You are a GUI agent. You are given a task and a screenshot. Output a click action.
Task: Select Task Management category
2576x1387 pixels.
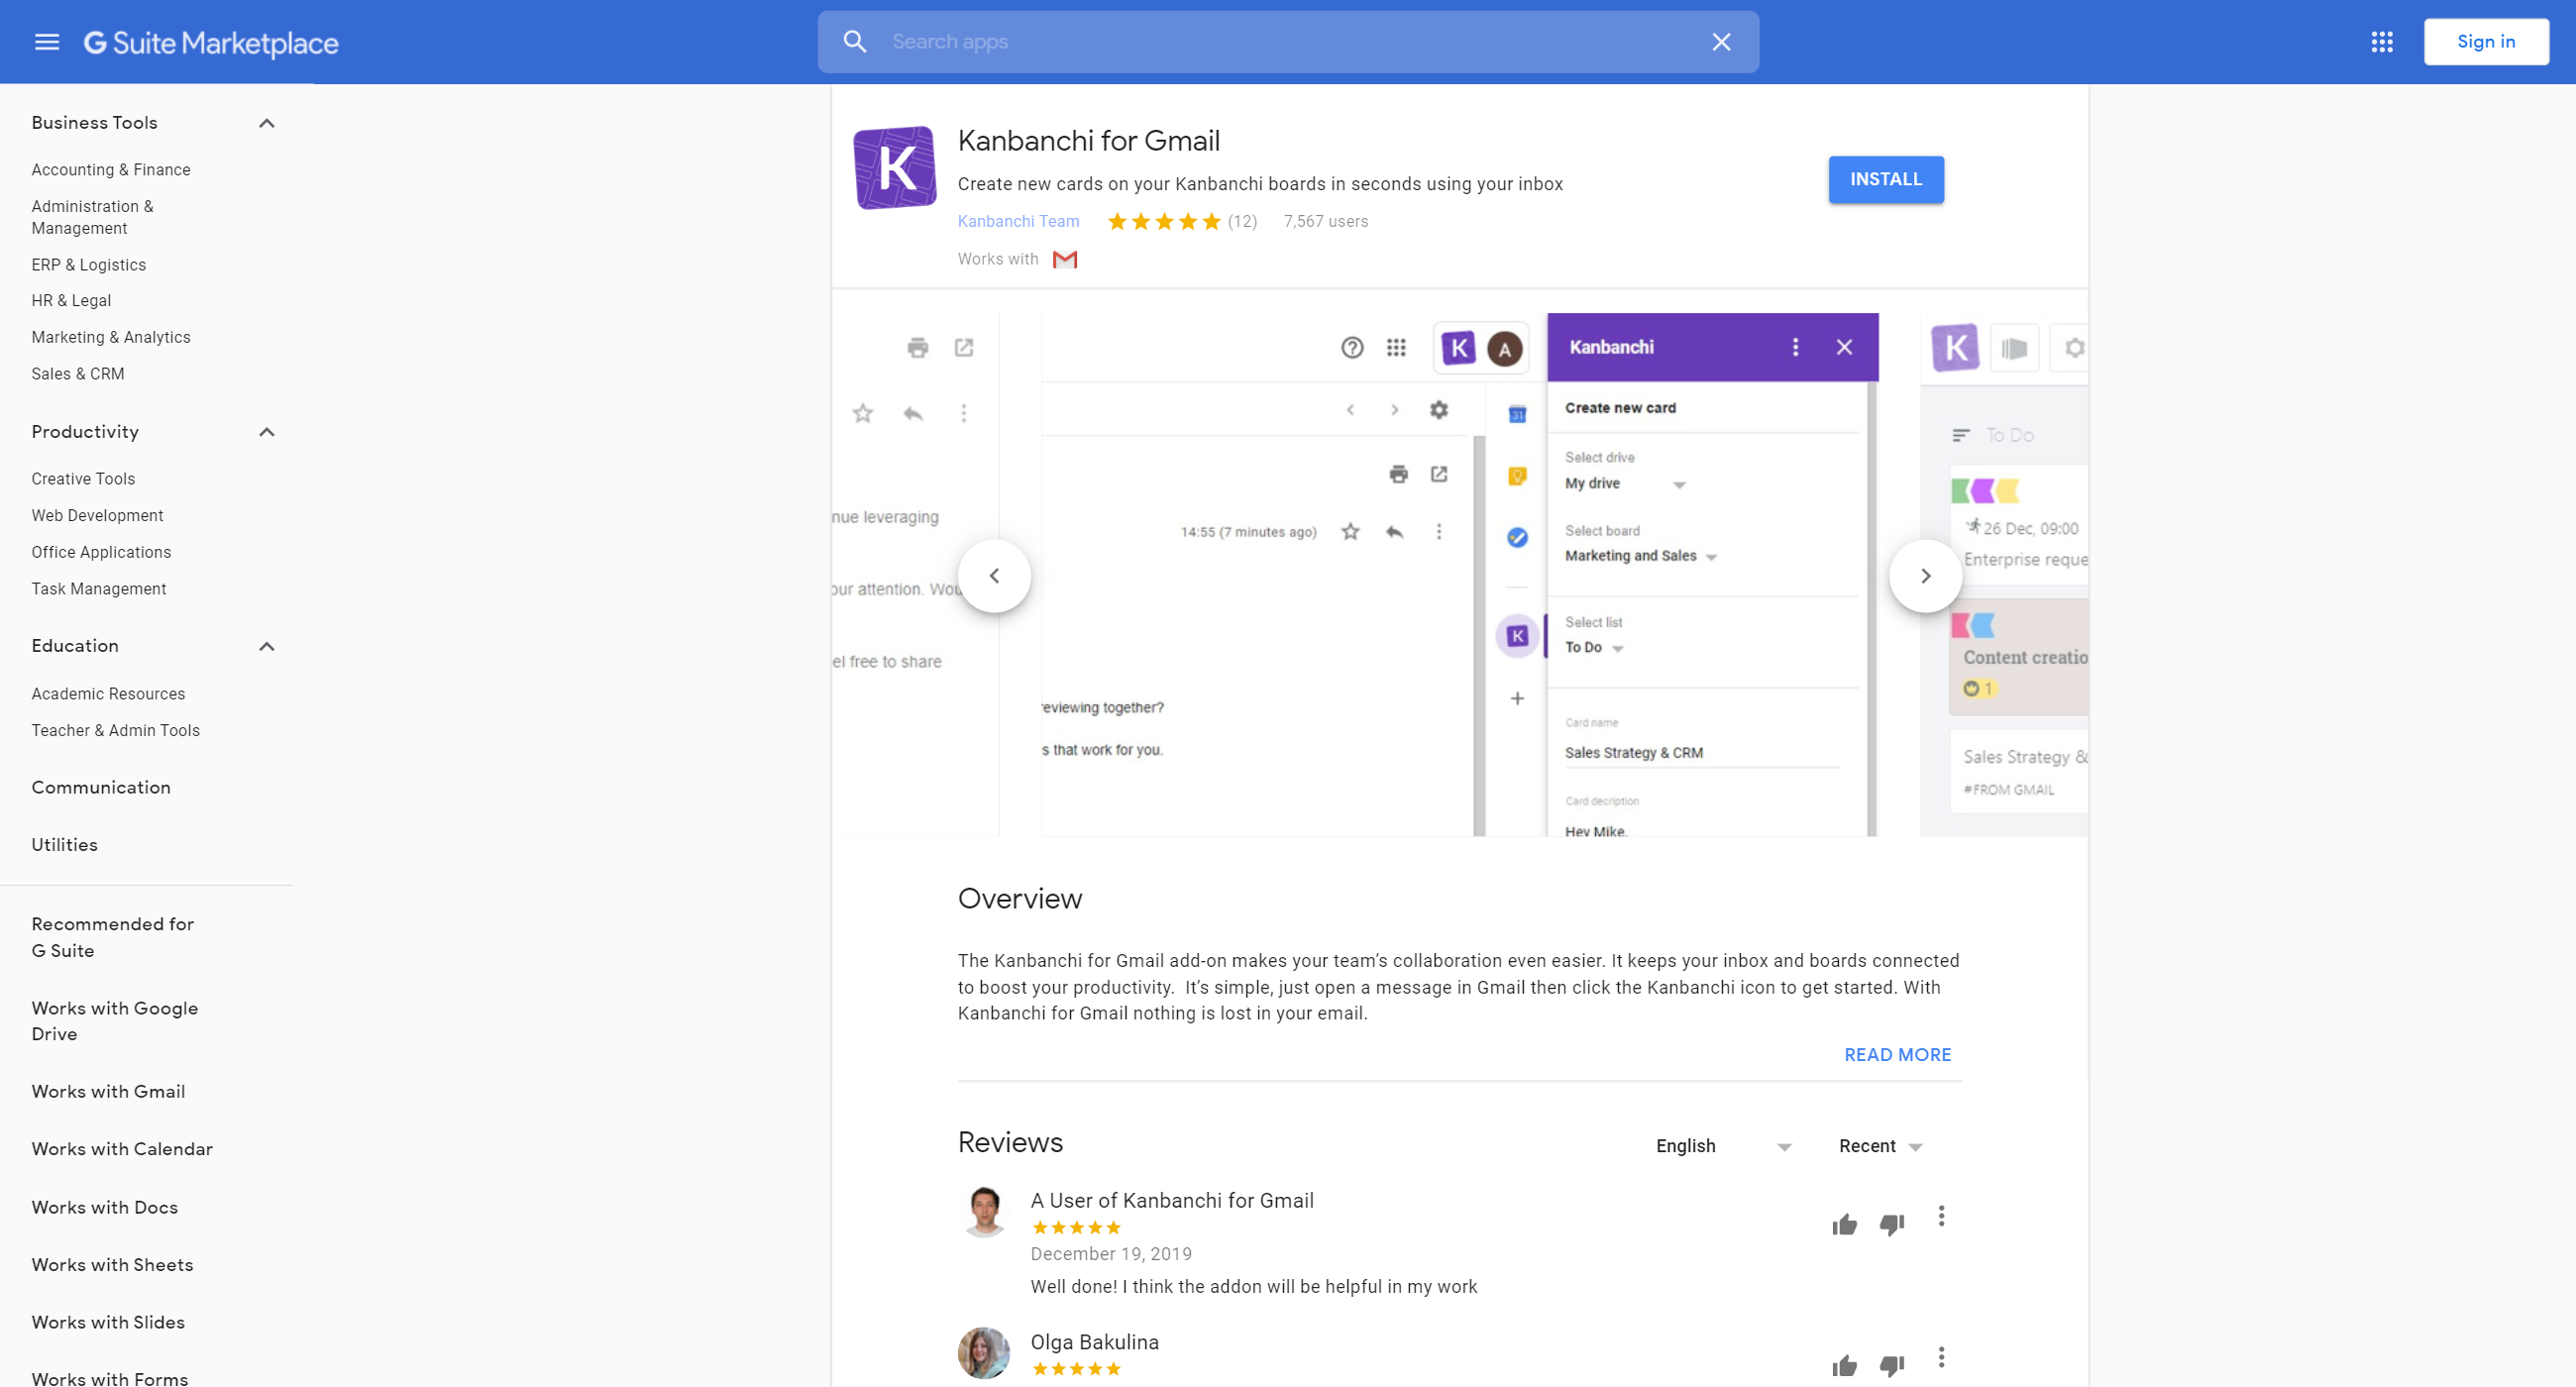(99, 589)
